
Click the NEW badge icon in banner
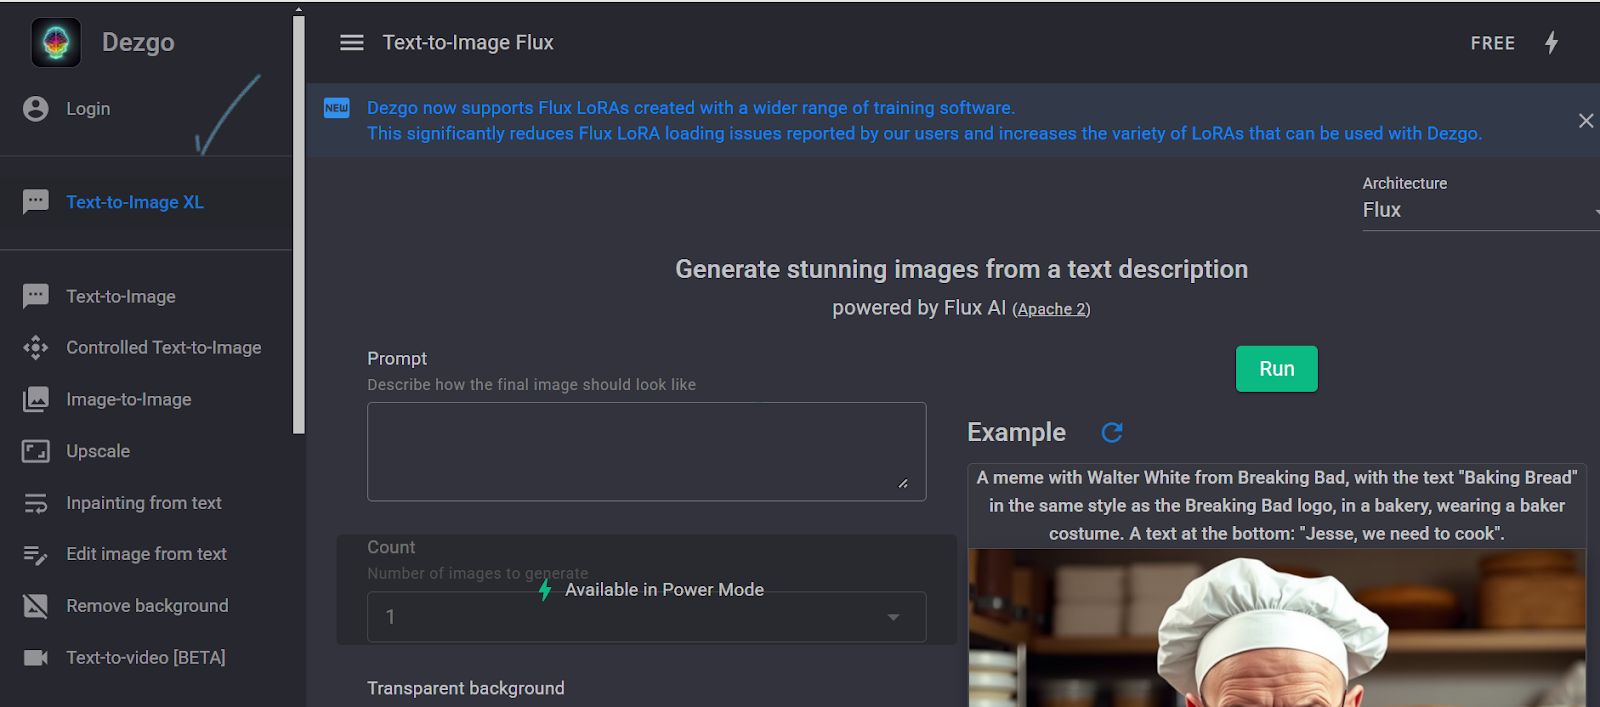coord(337,108)
